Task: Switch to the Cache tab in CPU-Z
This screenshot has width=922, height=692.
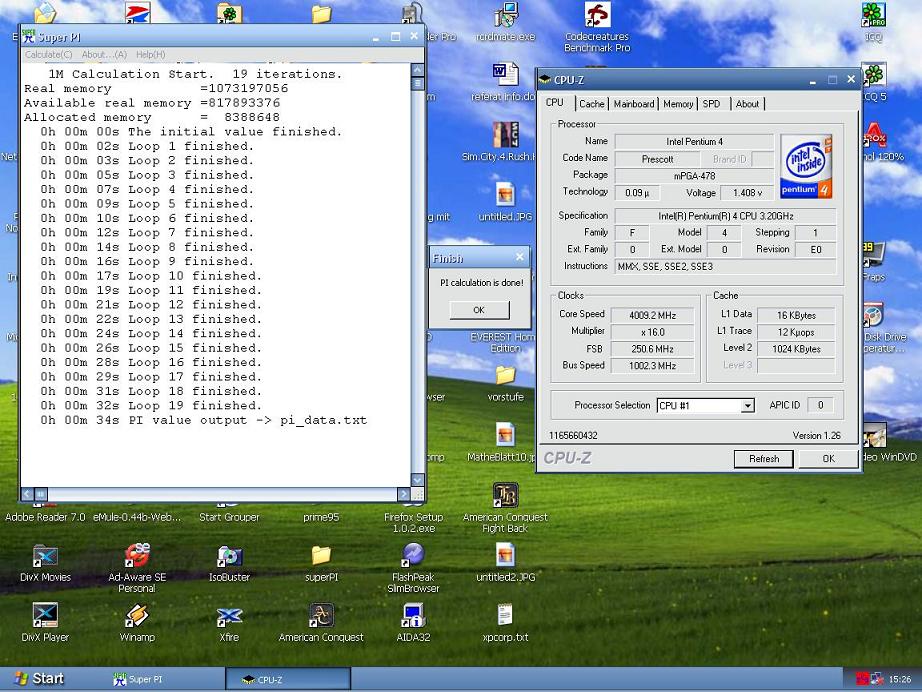Action: point(592,104)
